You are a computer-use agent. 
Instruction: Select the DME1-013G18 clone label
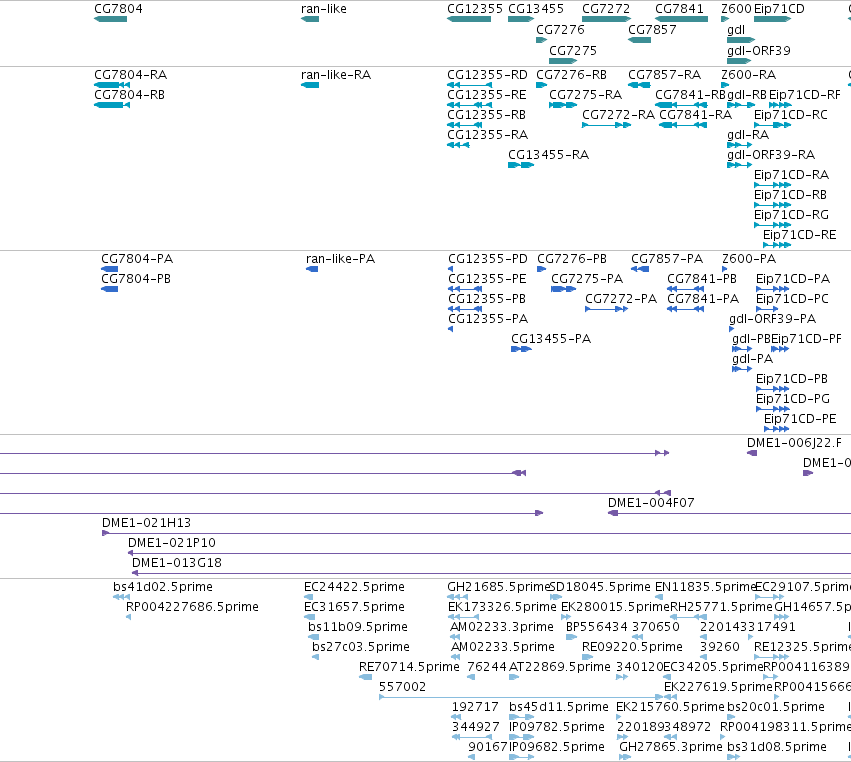(176, 563)
